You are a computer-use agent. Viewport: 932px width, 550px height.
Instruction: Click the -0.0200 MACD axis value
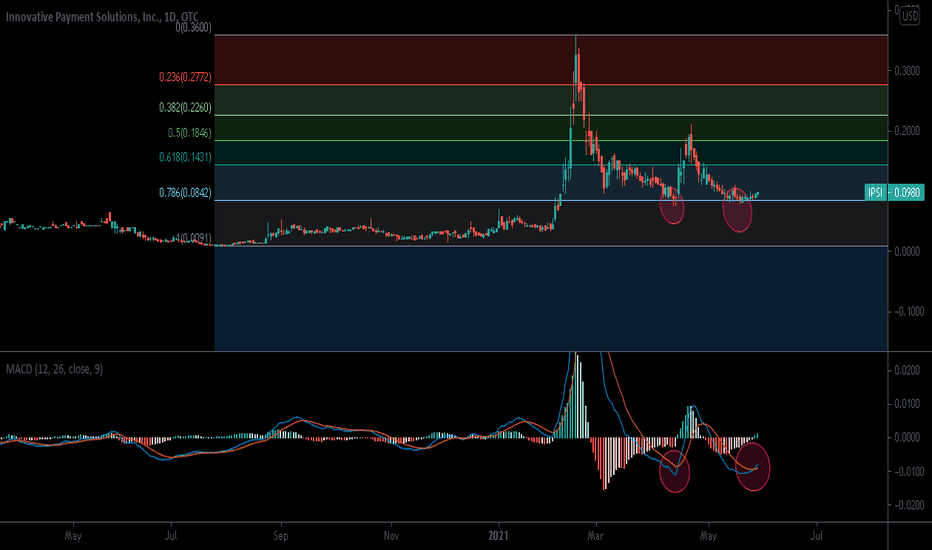click(x=909, y=505)
